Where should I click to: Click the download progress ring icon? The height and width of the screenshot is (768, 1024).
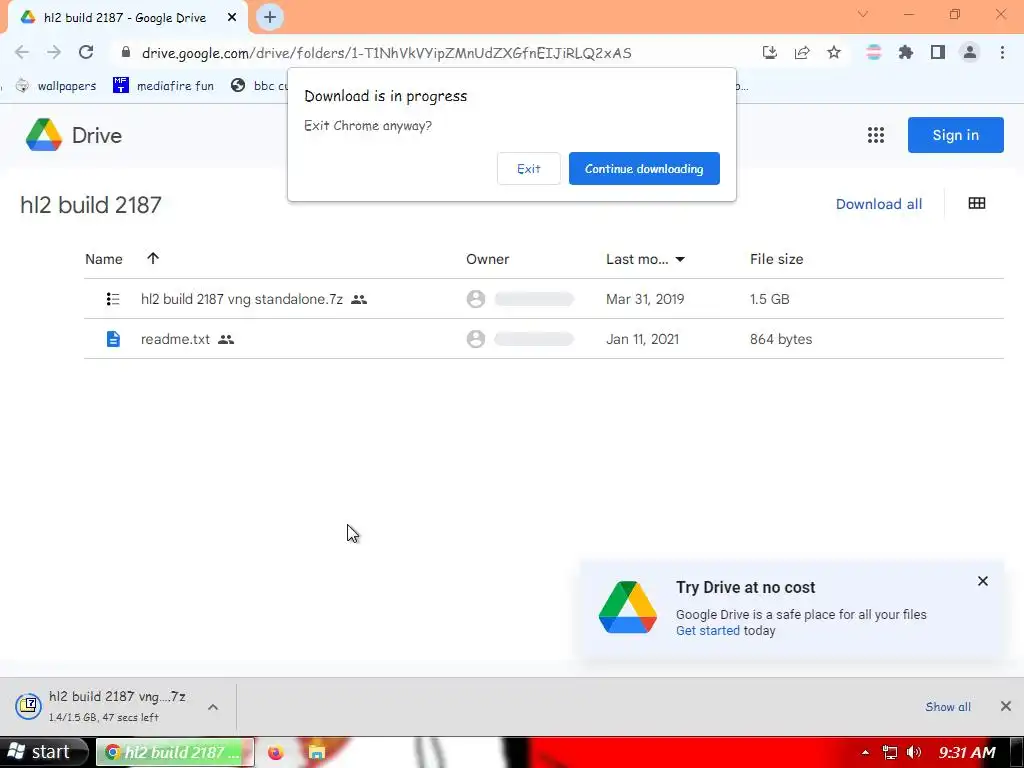pyautogui.click(x=28, y=706)
